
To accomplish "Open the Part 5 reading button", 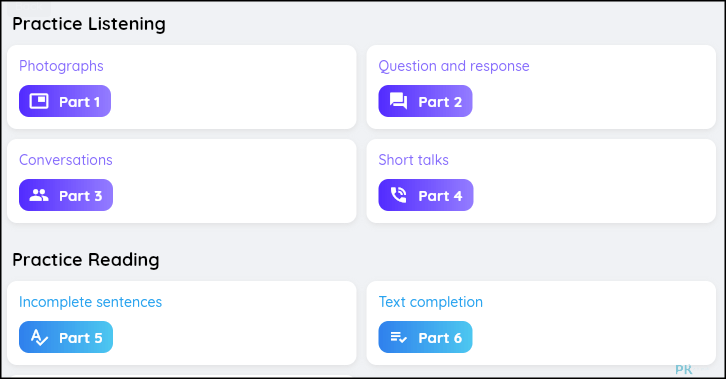I will pyautogui.click(x=66, y=337).
